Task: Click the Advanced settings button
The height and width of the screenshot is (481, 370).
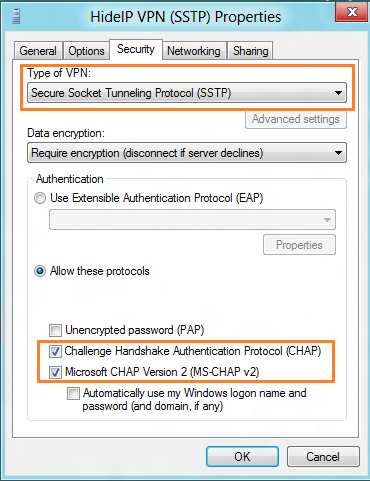Action: pyautogui.click(x=296, y=119)
